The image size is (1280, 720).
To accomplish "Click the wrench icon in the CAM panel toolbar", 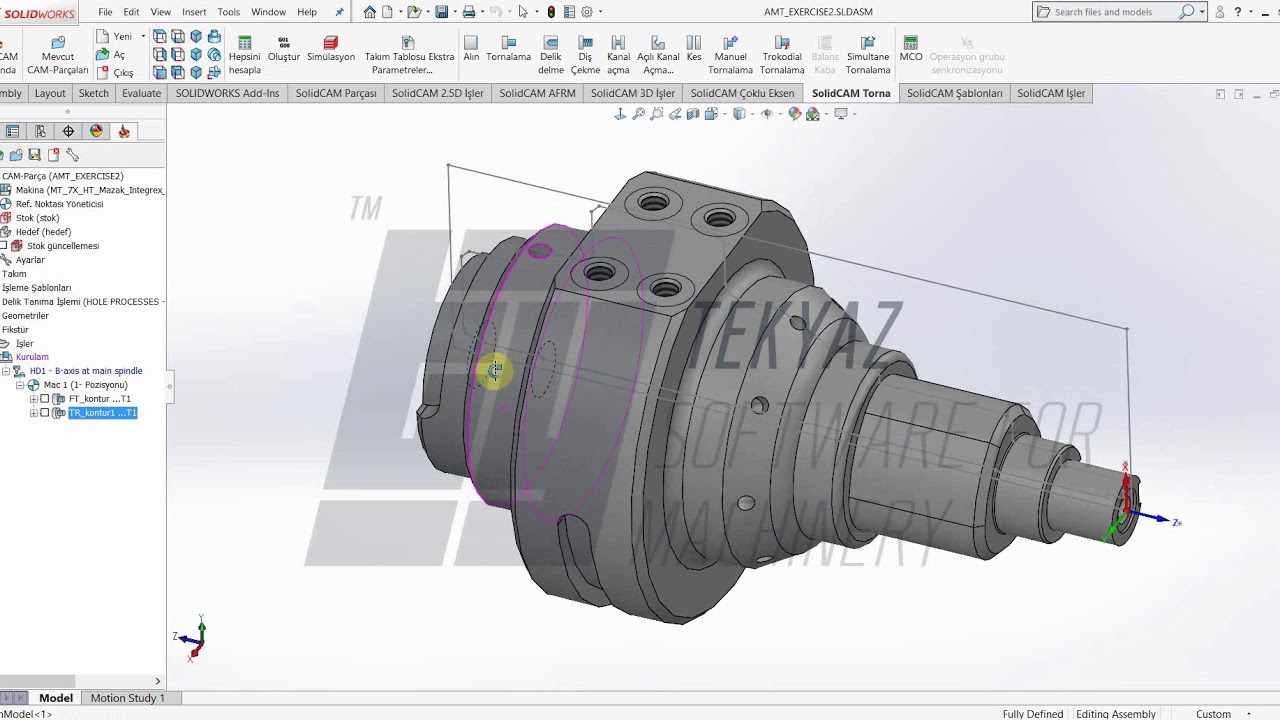I will (x=72, y=155).
